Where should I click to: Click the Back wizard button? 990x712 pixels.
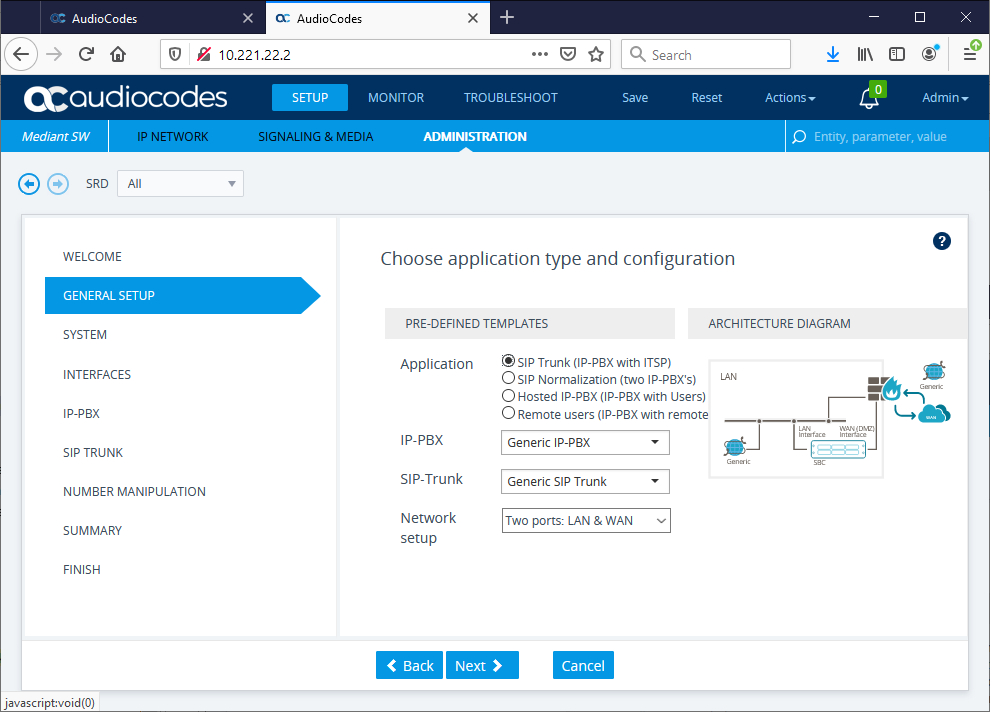pos(410,665)
